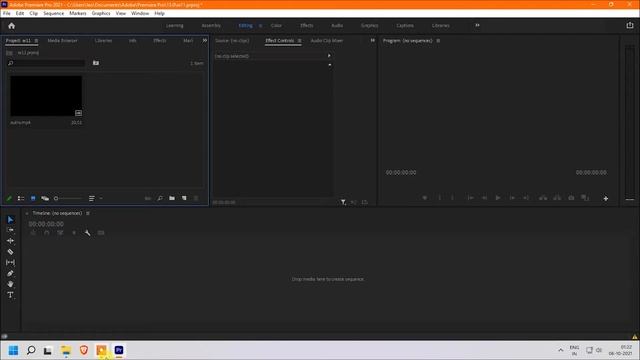Toggle Snap in Timeline
Image resolution: width=640 pixels, height=360 pixels.
tap(47, 233)
